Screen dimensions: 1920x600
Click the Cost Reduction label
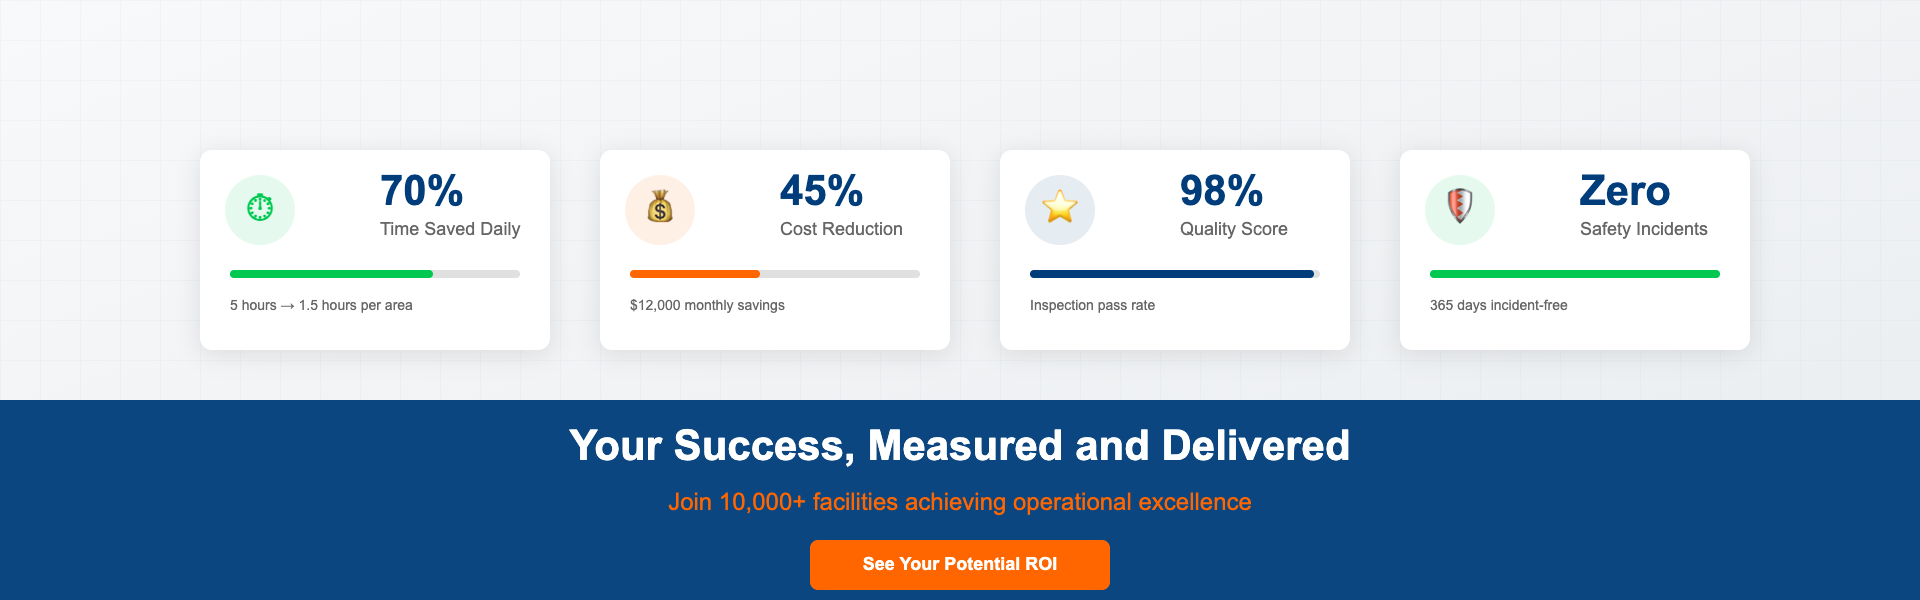tap(841, 229)
